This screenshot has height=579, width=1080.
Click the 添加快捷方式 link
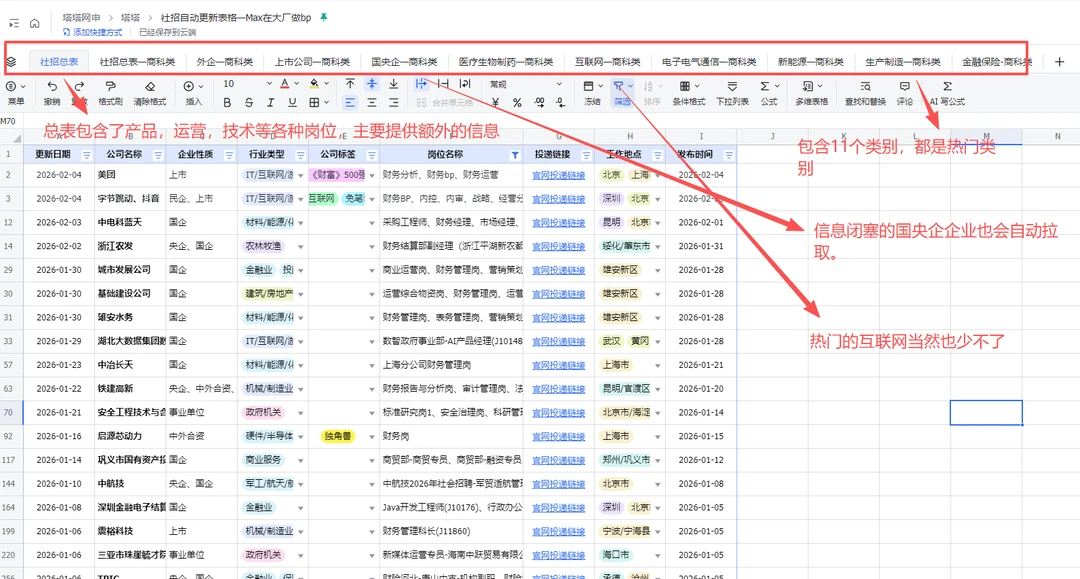pyautogui.click(x=97, y=33)
